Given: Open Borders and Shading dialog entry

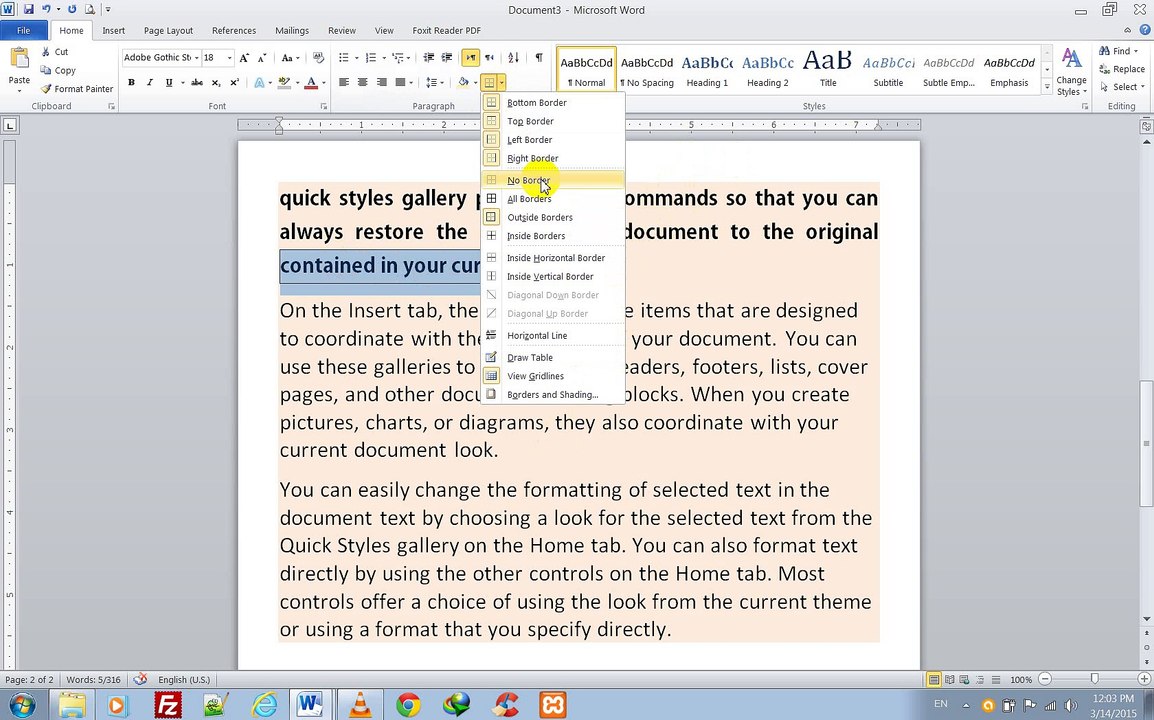Looking at the screenshot, I should [553, 395].
